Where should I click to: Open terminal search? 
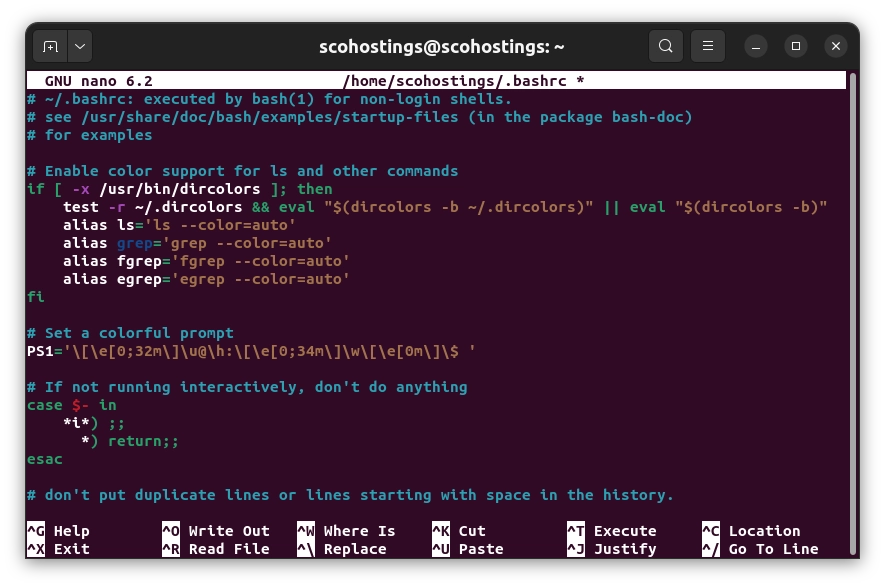666,46
